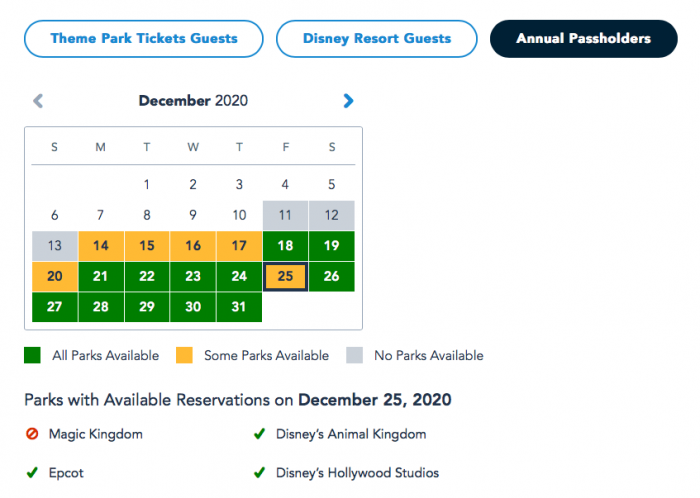Pick December 27 on the calendar
Viewport: 700px width, 498px height.
point(55,307)
